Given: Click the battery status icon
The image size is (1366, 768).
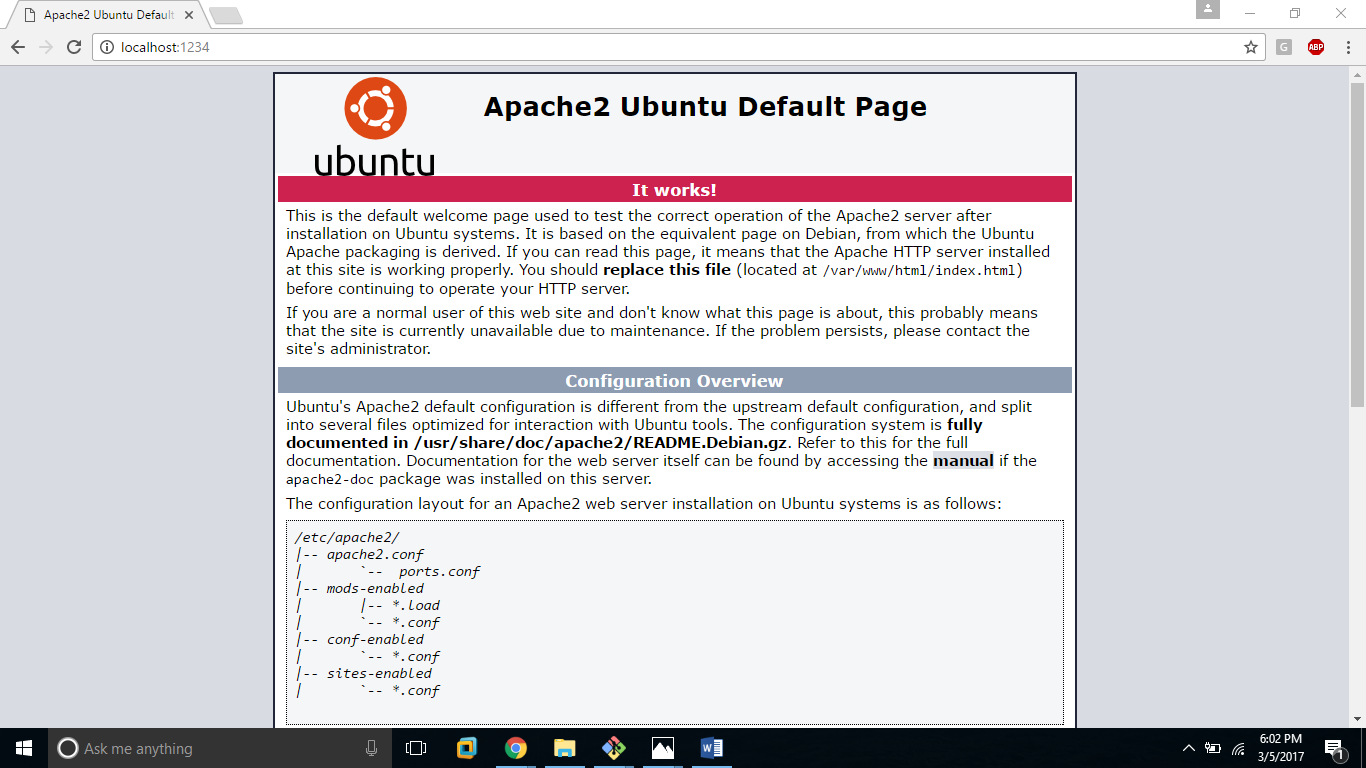Looking at the screenshot, I should [x=1213, y=748].
